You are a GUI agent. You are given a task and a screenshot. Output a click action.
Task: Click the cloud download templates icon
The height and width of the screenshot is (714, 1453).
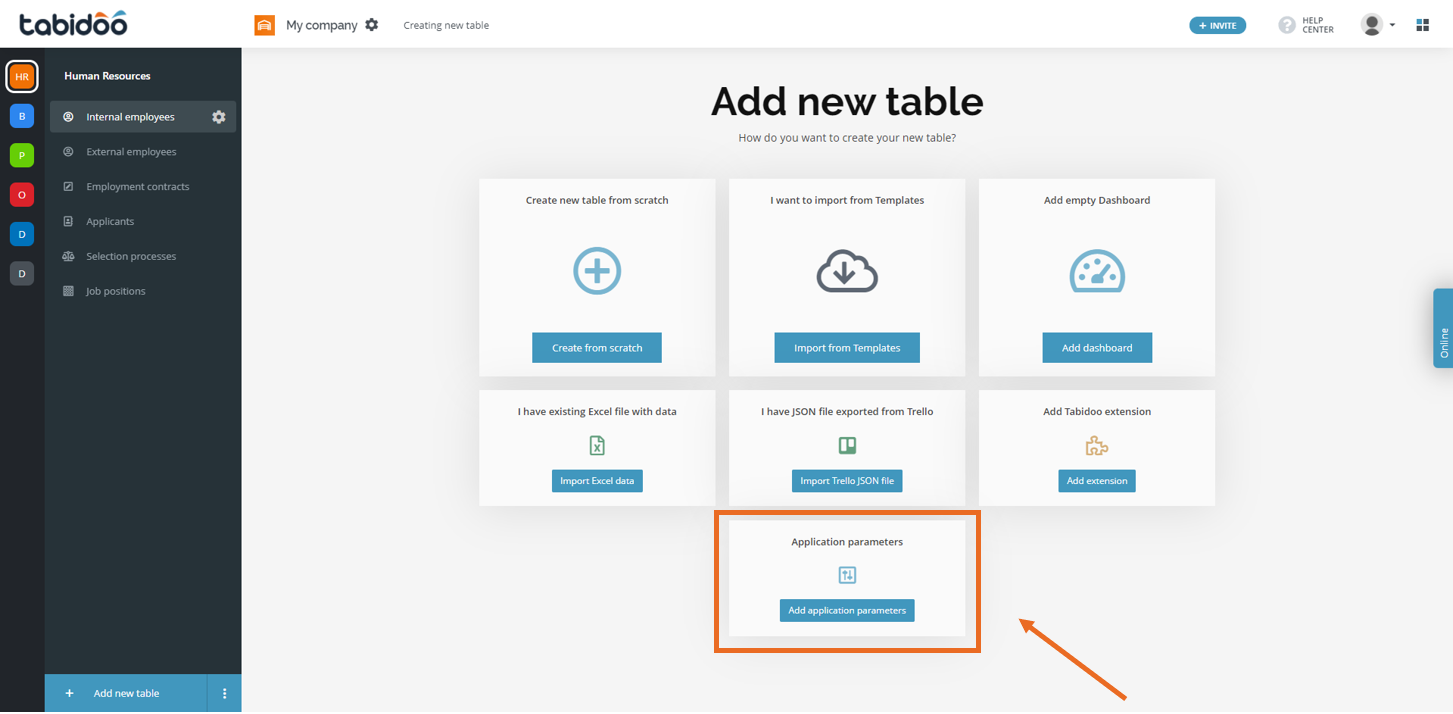pyautogui.click(x=847, y=270)
